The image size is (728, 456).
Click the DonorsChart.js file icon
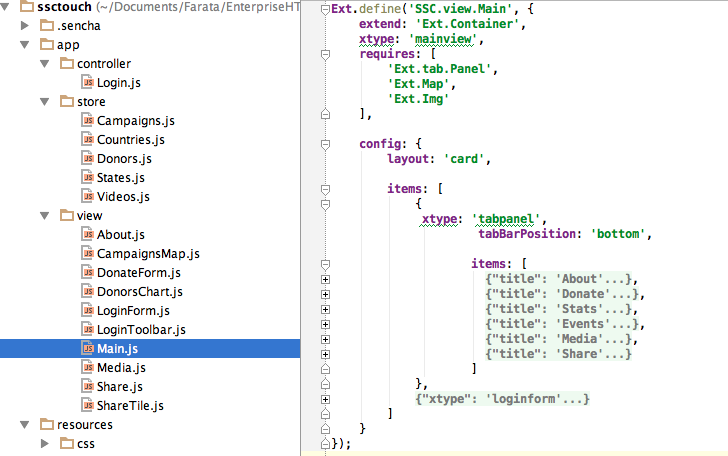pos(88,292)
